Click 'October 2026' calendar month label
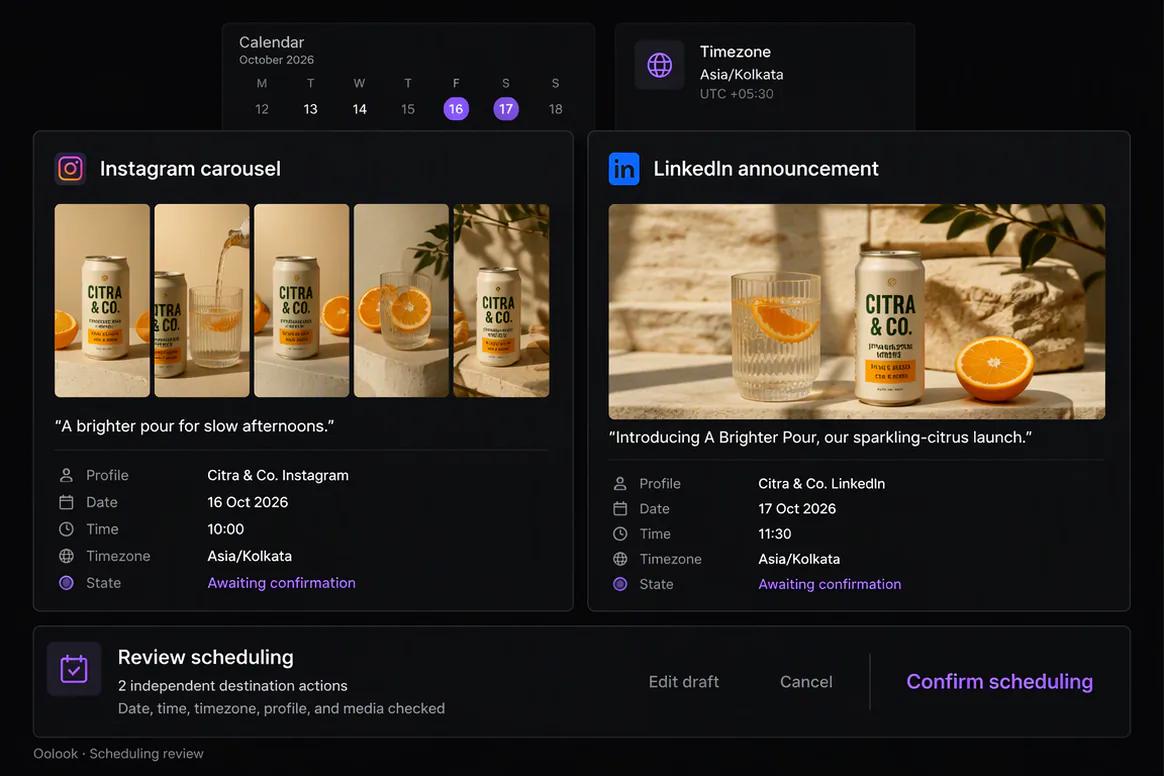This screenshot has width=1164, height=776. tap(276, 59)
